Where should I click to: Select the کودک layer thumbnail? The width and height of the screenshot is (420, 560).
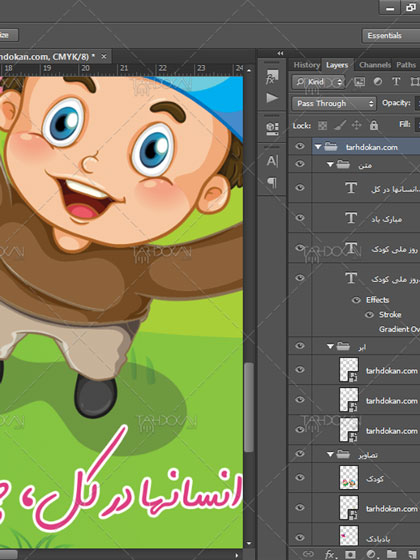click(x=349, y=478)
